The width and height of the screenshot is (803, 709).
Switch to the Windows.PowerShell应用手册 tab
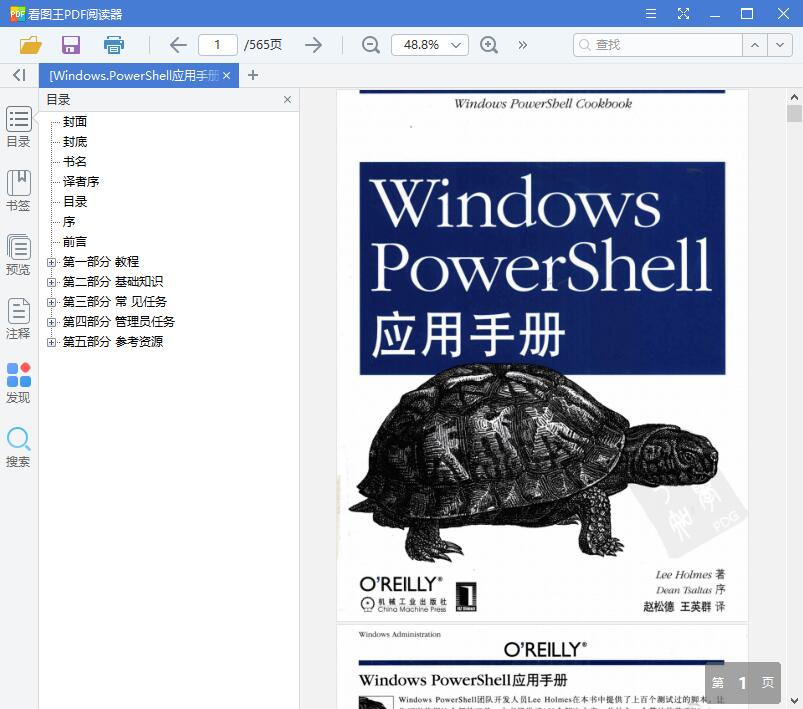(134, 76)
